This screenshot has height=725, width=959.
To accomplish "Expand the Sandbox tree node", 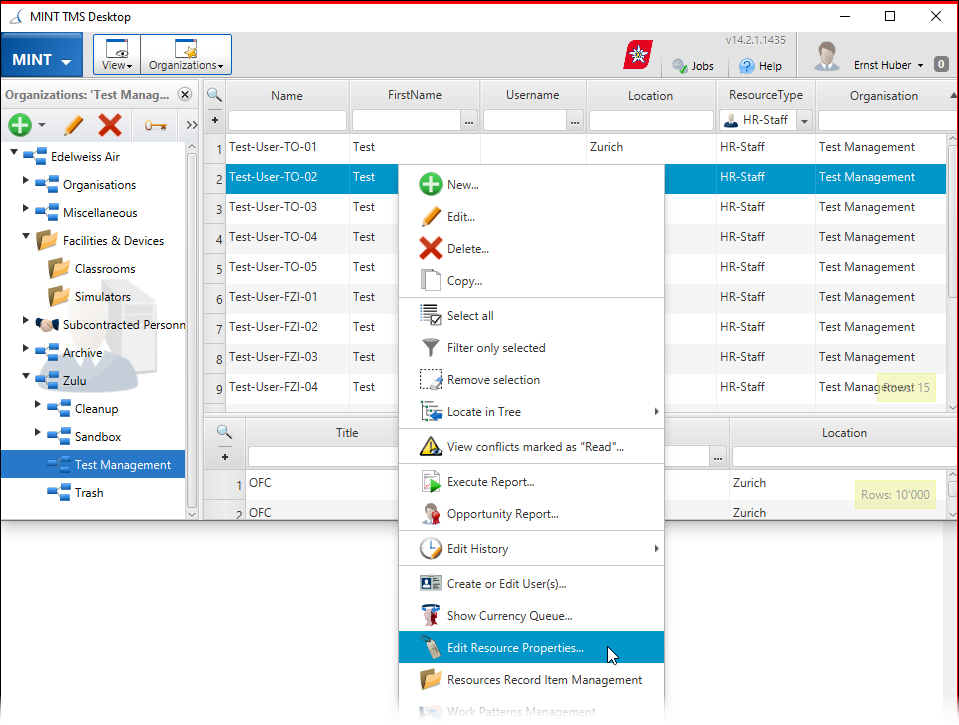I will 37,432.
